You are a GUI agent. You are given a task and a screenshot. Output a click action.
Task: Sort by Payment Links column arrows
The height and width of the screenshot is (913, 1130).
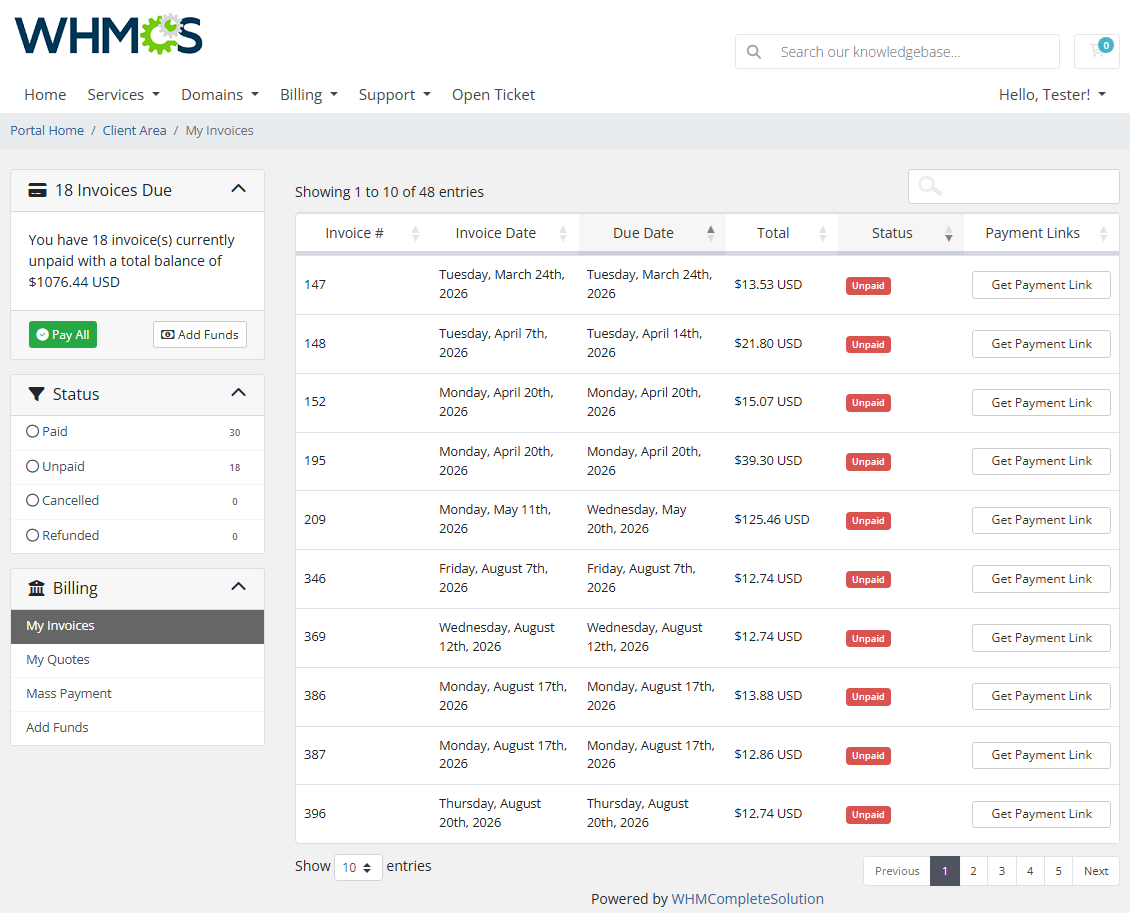pos(1103,233)
